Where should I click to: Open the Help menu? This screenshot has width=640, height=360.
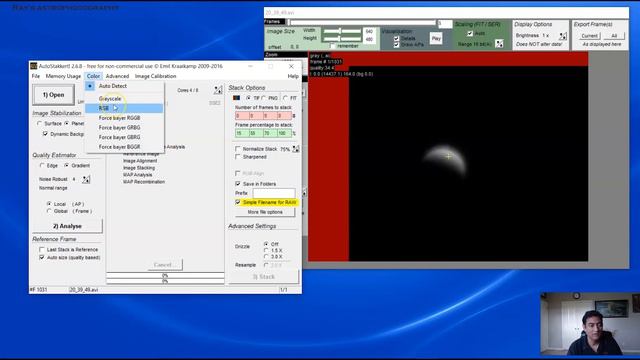point(293,76)
